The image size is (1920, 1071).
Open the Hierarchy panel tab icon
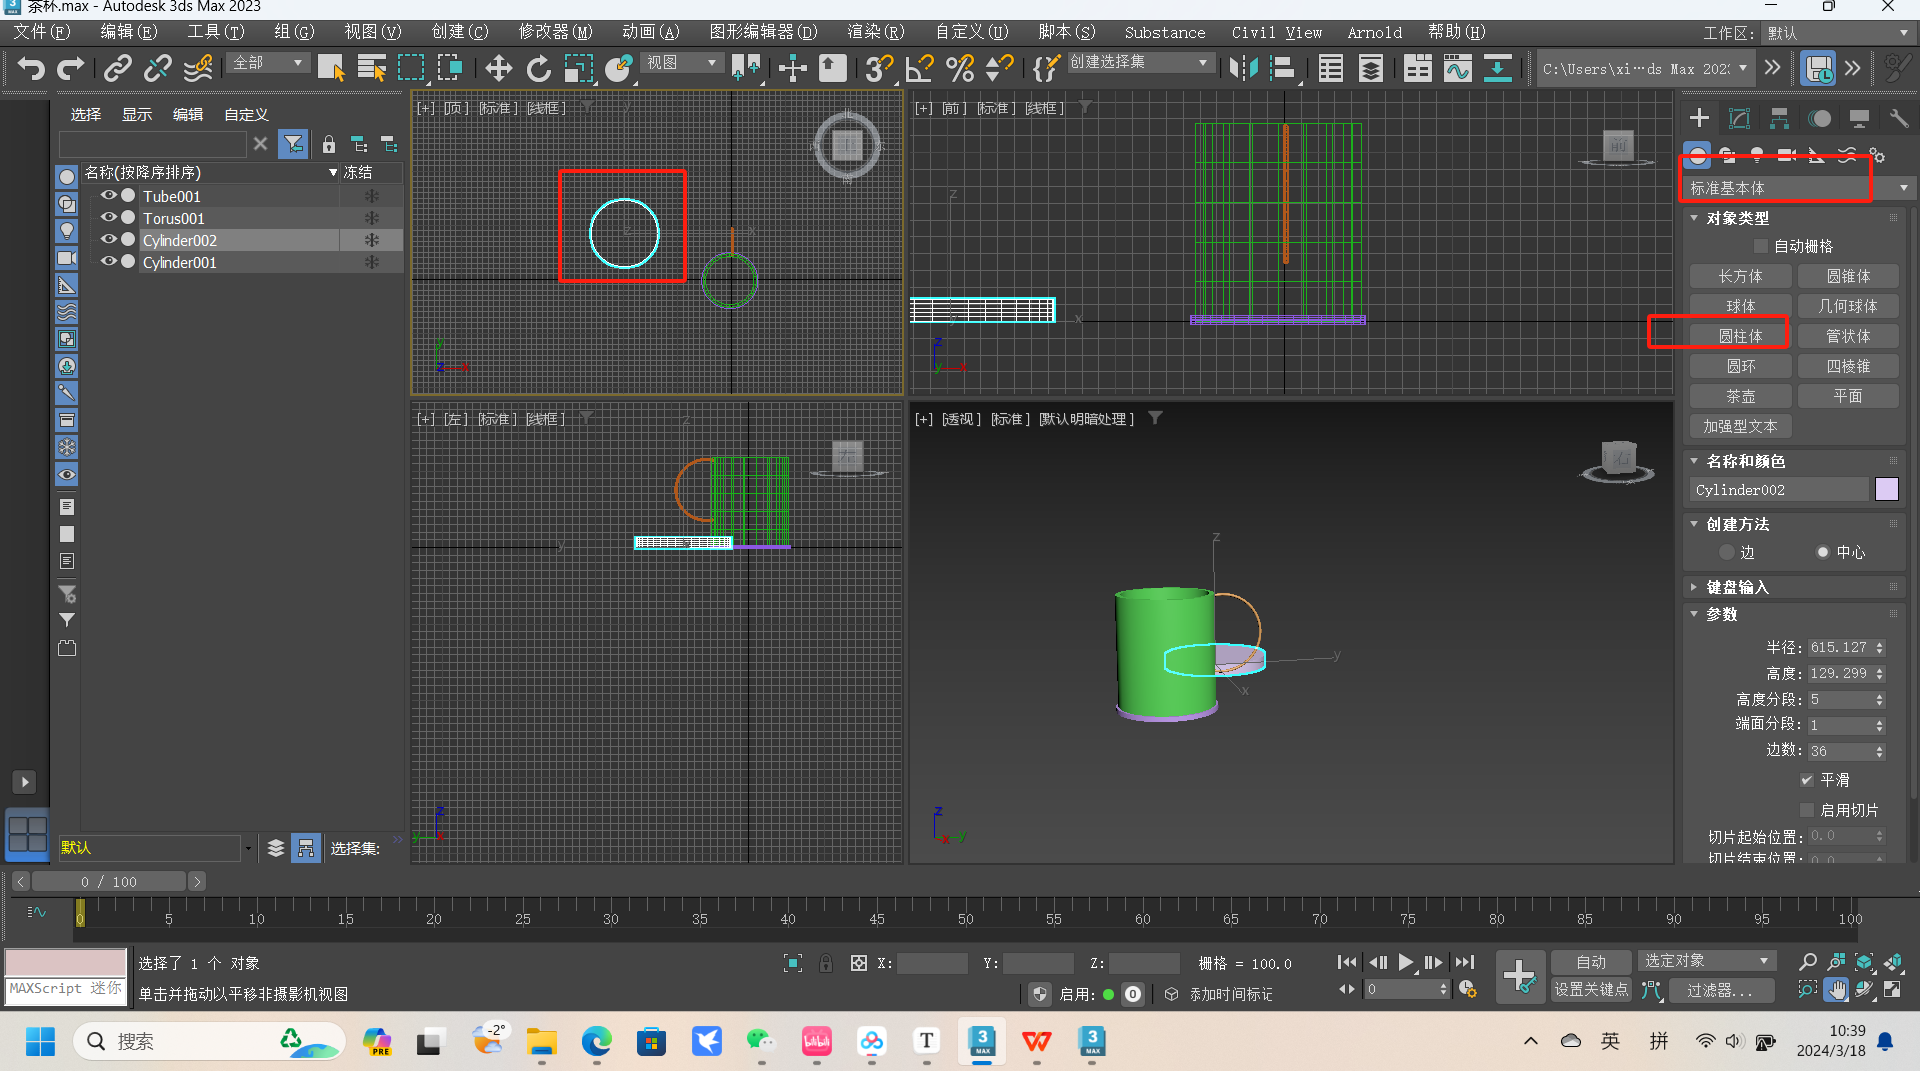pyautogui.click(x=1779, y=118)
